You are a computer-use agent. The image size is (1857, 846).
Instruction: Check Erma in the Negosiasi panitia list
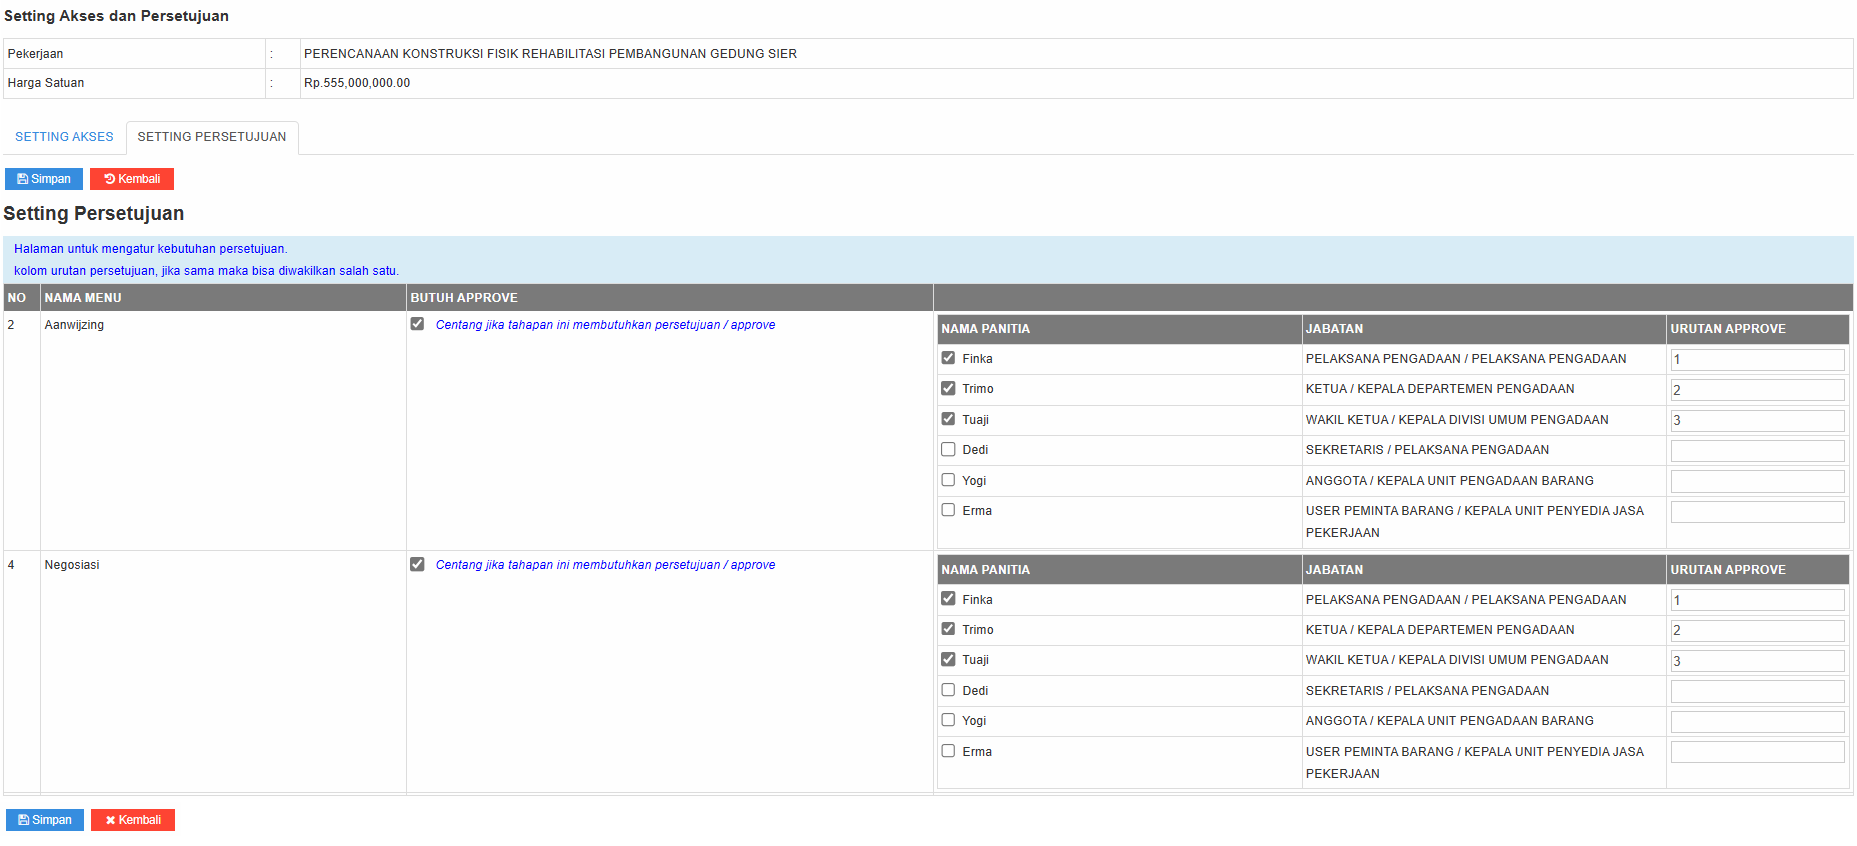948,751
